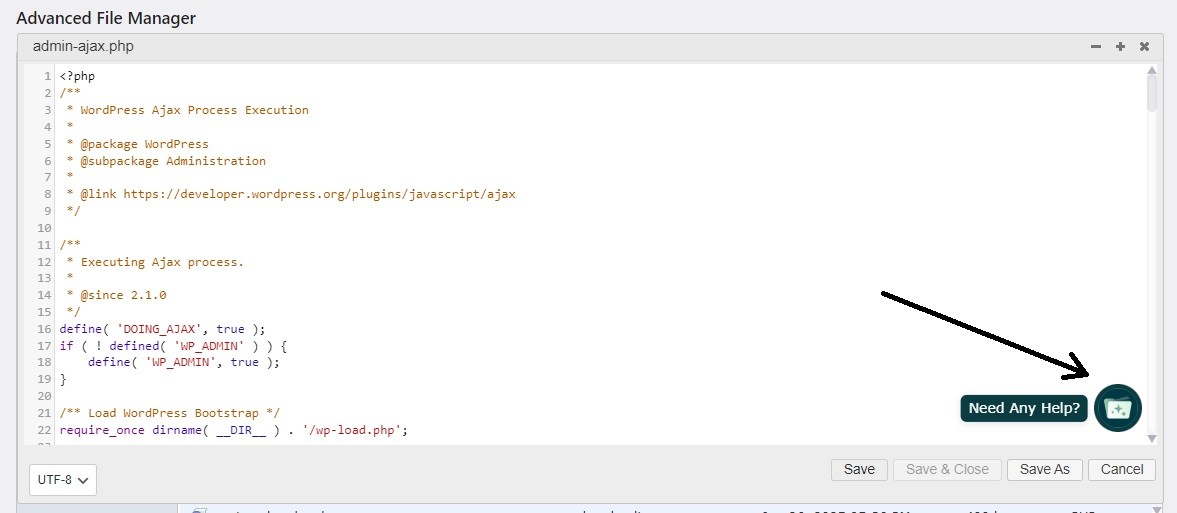Click the Advanced File Manager heading
Viewport: 1177px width, 513px height.
click(x=106, y=18)
